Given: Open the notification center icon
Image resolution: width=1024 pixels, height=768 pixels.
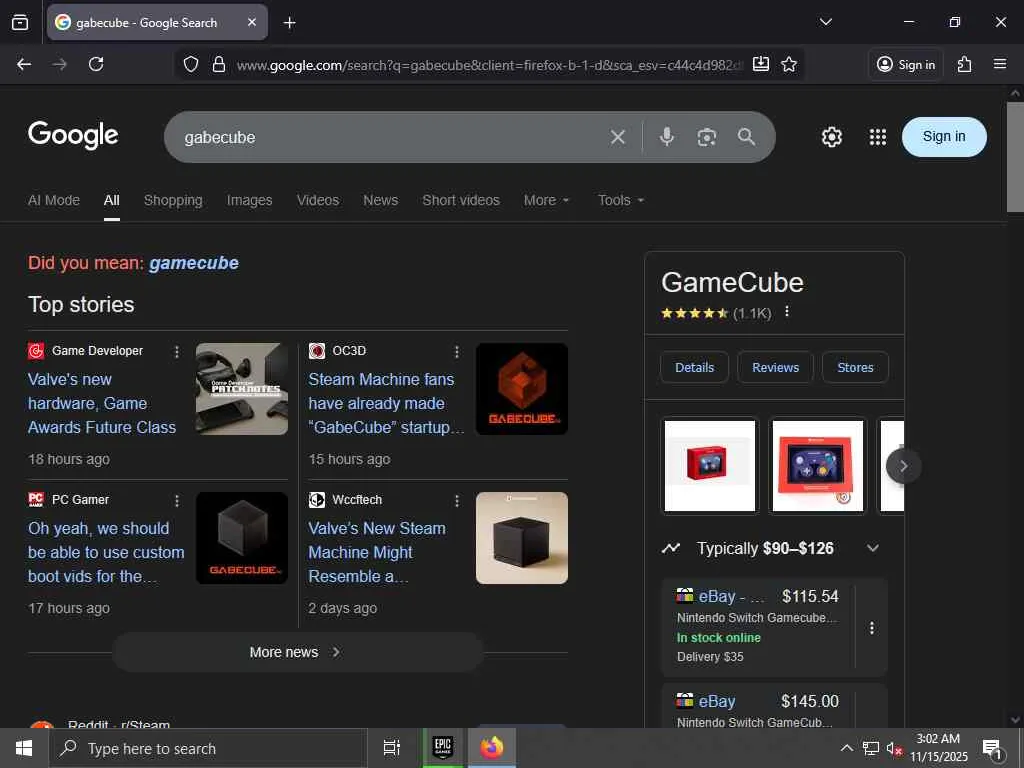Looking at the screenshot, I should click(993, 748).
